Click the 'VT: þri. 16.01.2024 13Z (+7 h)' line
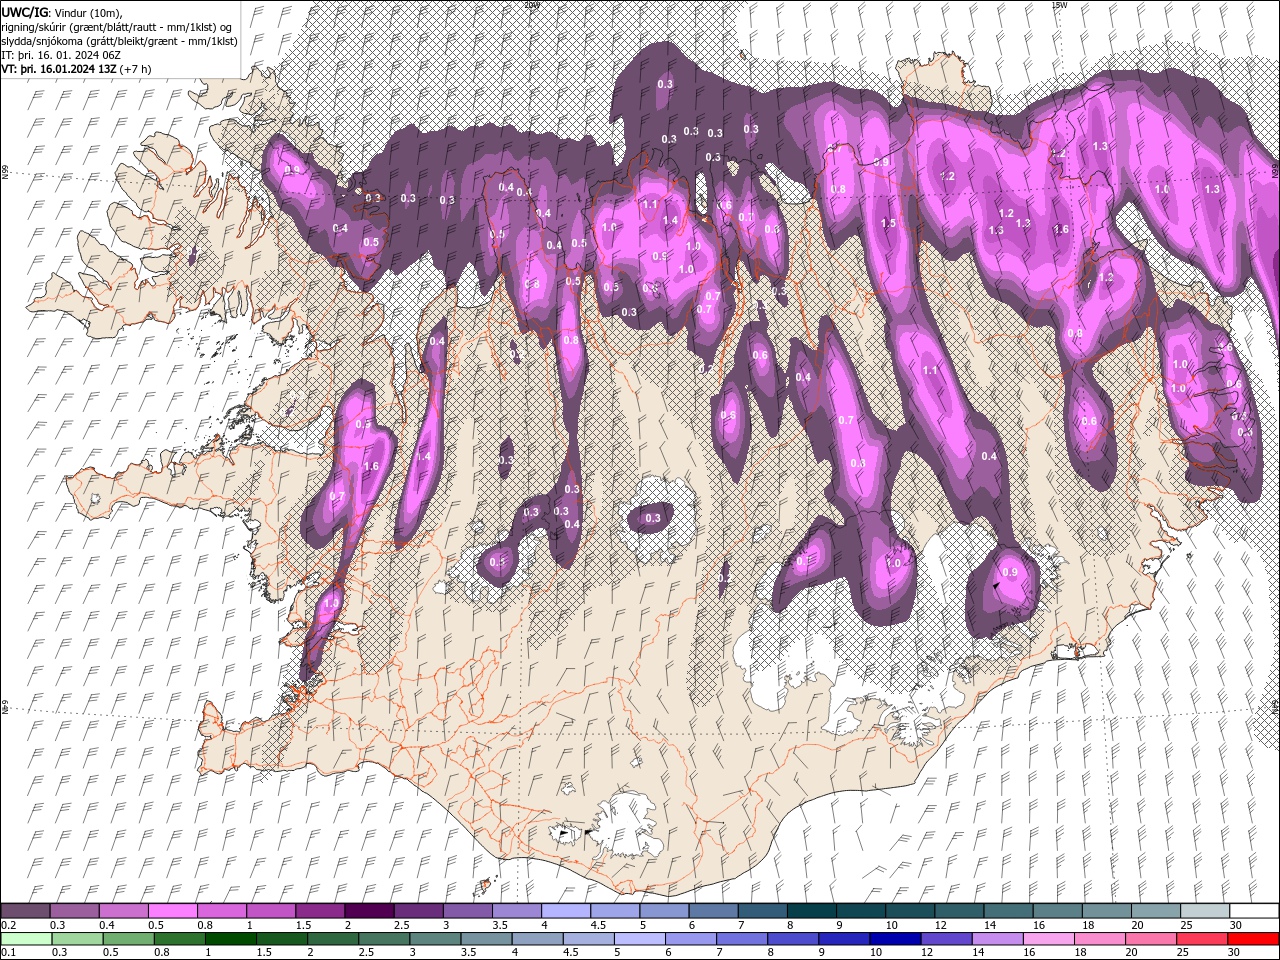The image size is (1280, 960). coord(77,69)
